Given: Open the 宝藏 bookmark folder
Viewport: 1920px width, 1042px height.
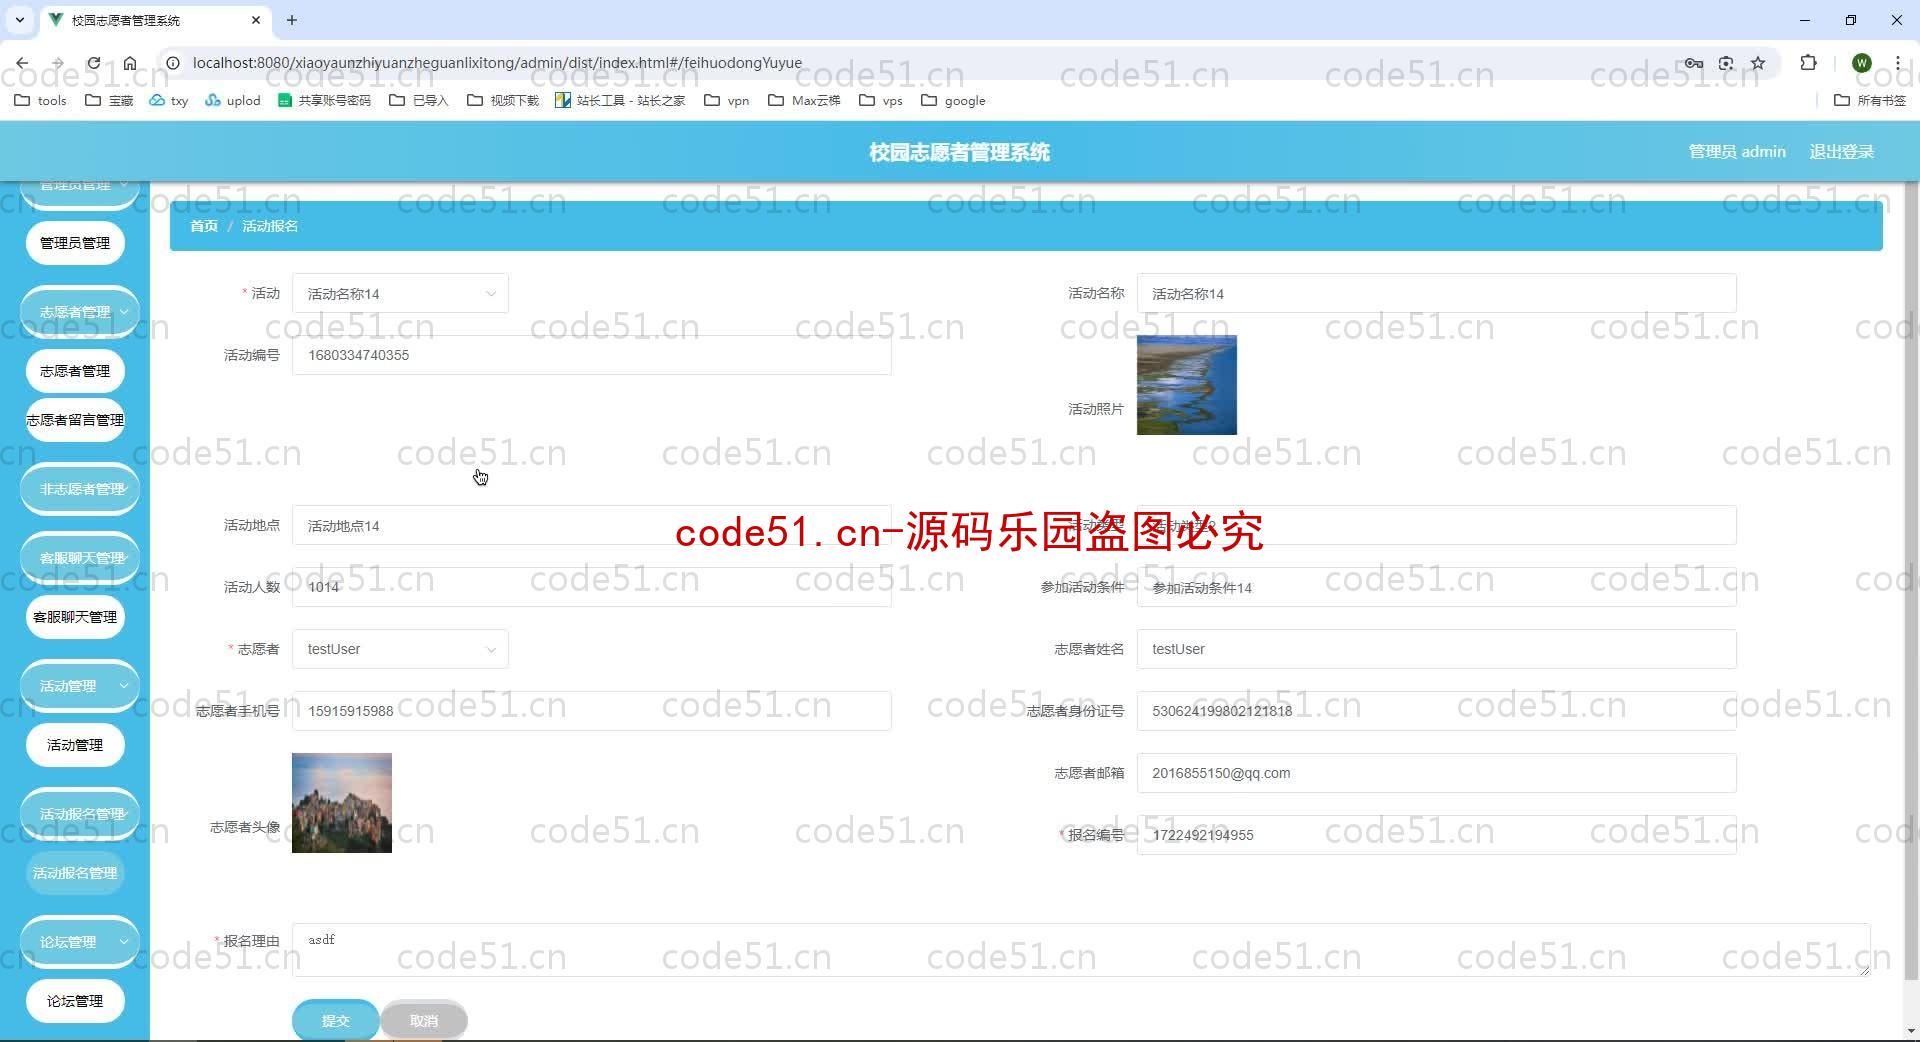Looking at the screenshot, I should point(110,100).
